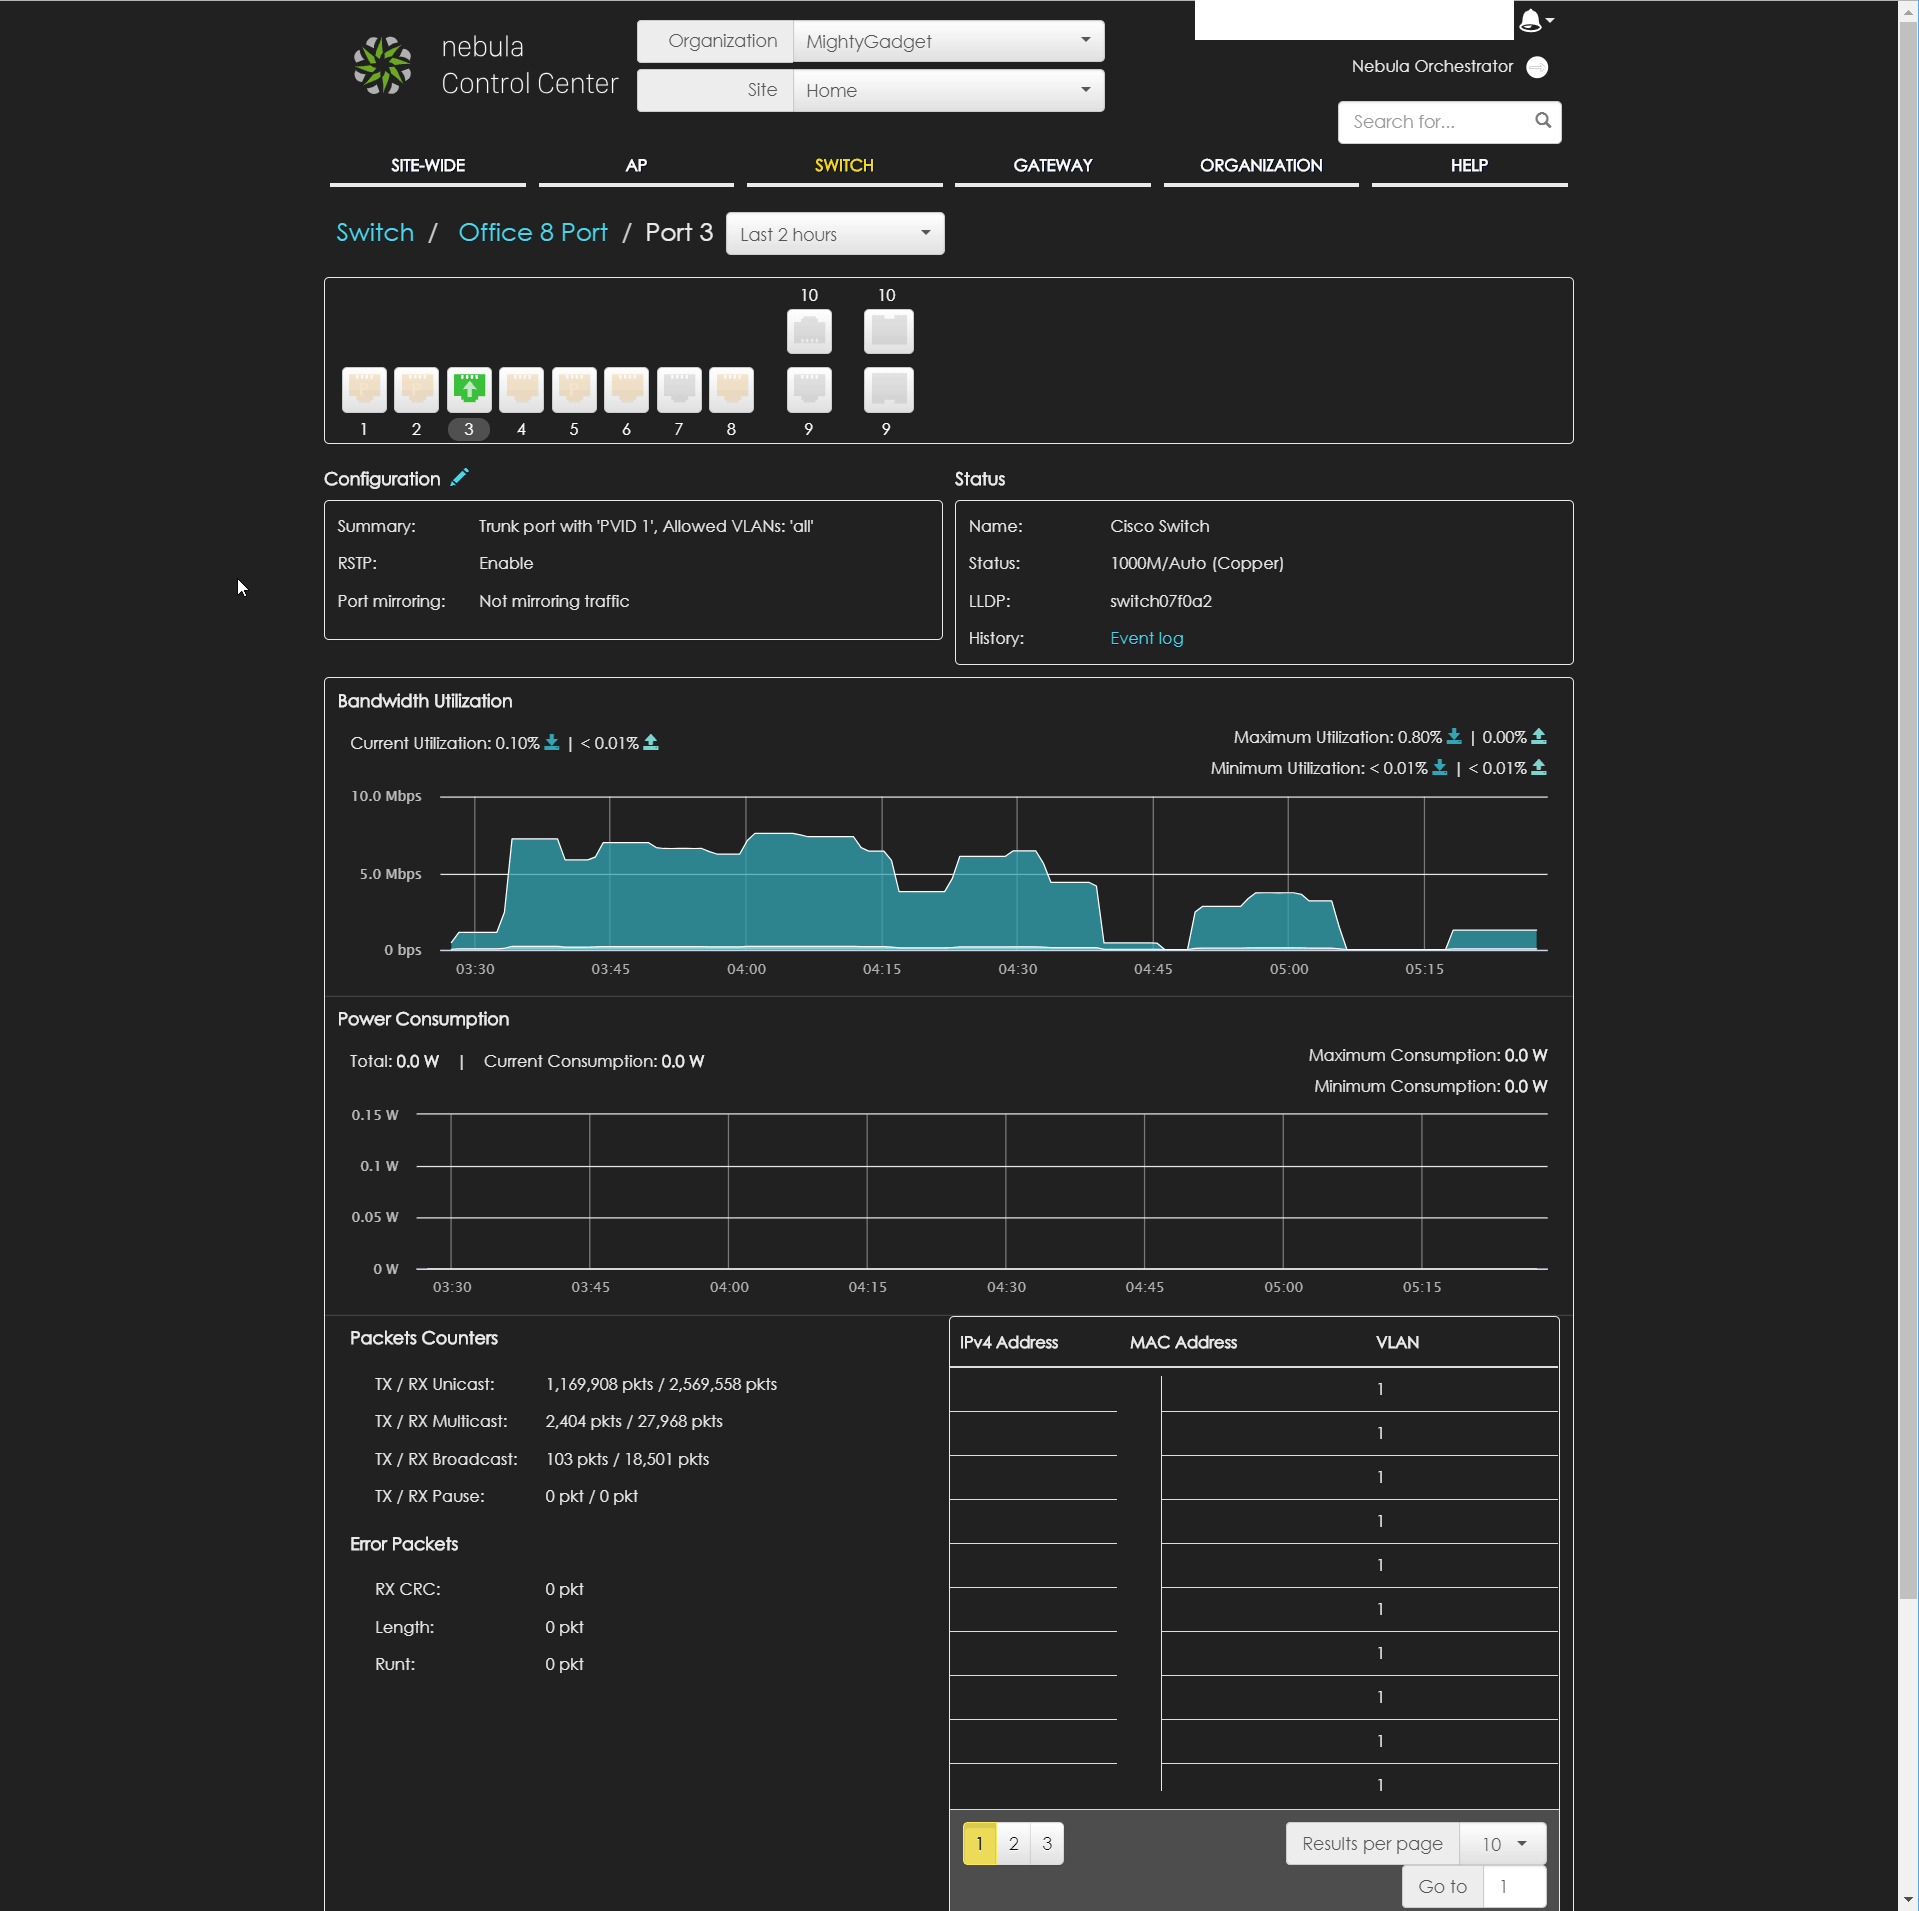This screenshot has width=1919, height=1911.
Task: Go to Office 8 Port breadcrumb link
Action: click(x=532, y=233)
